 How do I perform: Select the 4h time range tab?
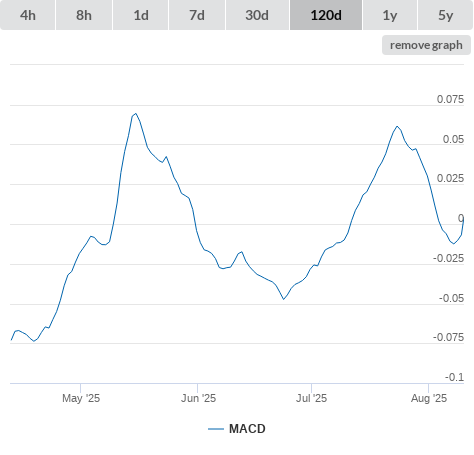[28, 15]
